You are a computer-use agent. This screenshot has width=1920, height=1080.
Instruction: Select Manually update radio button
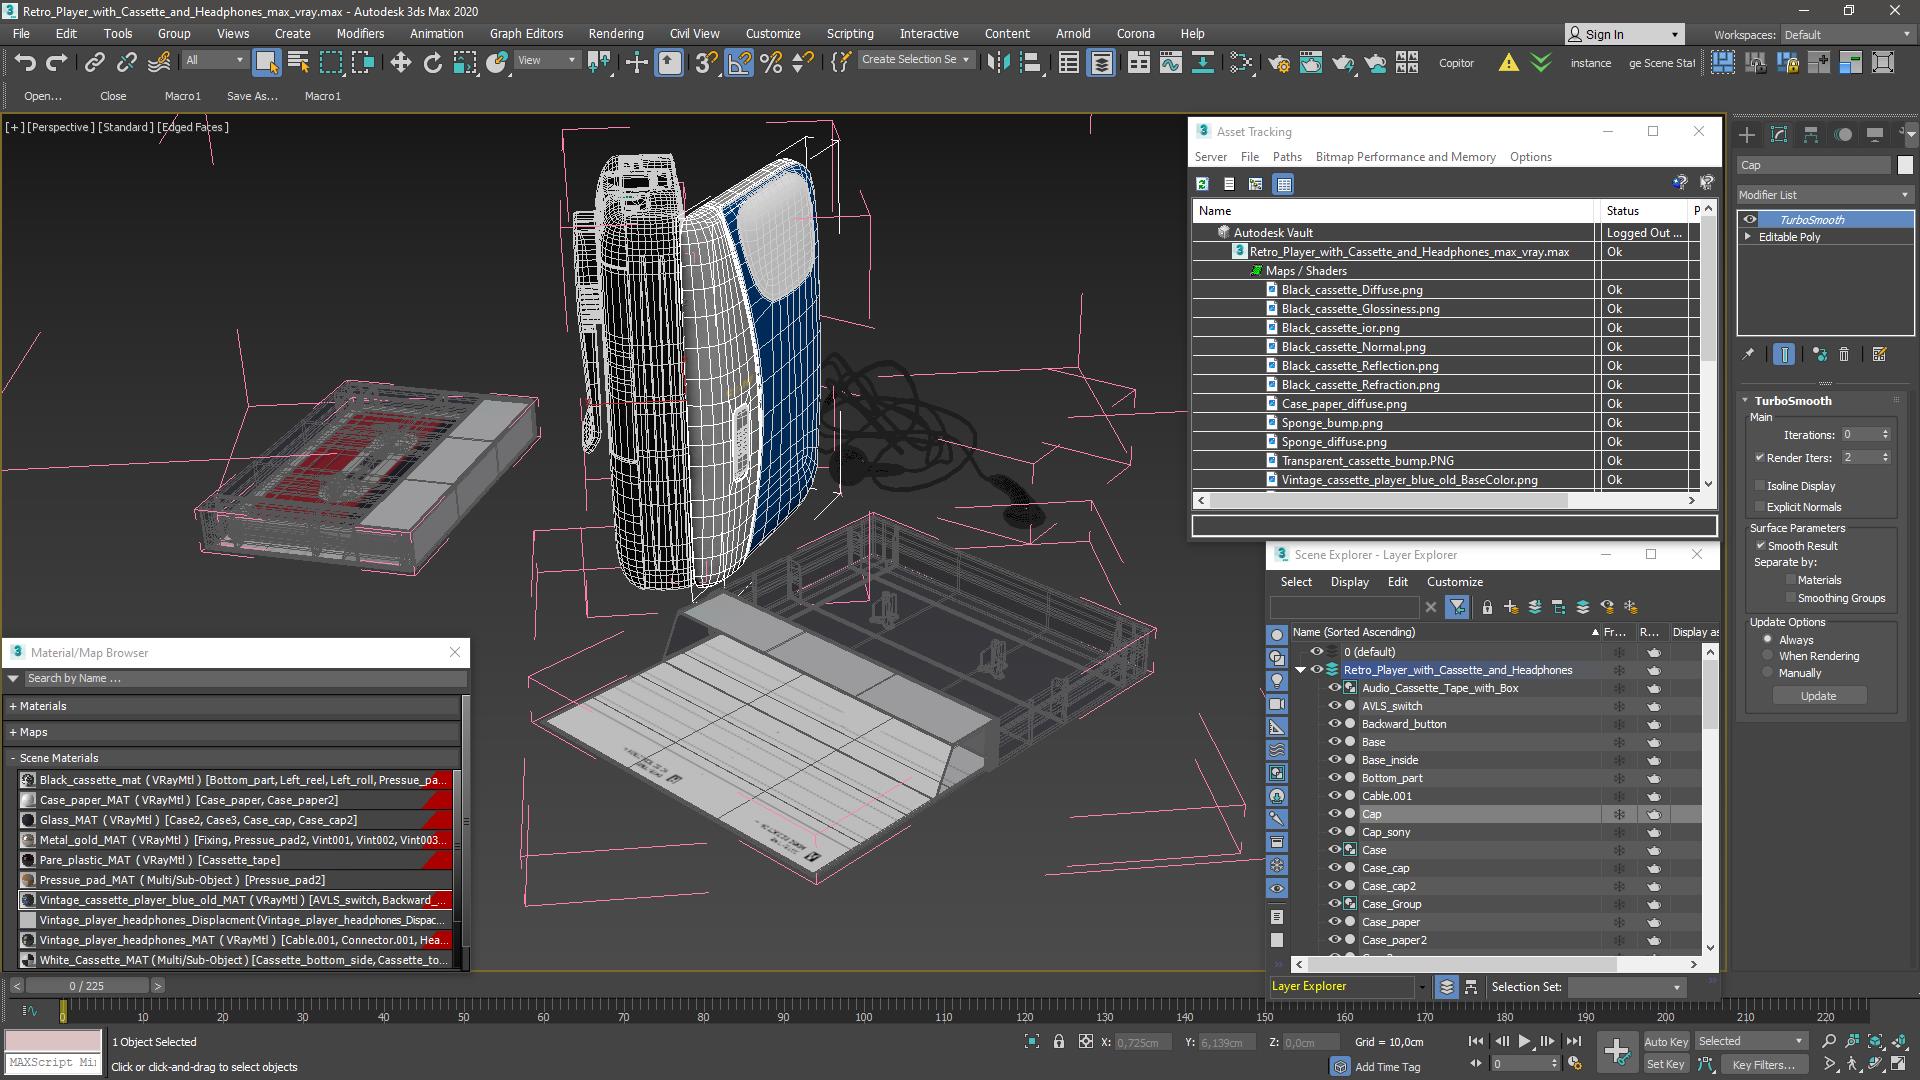[x=1768, y=673]
